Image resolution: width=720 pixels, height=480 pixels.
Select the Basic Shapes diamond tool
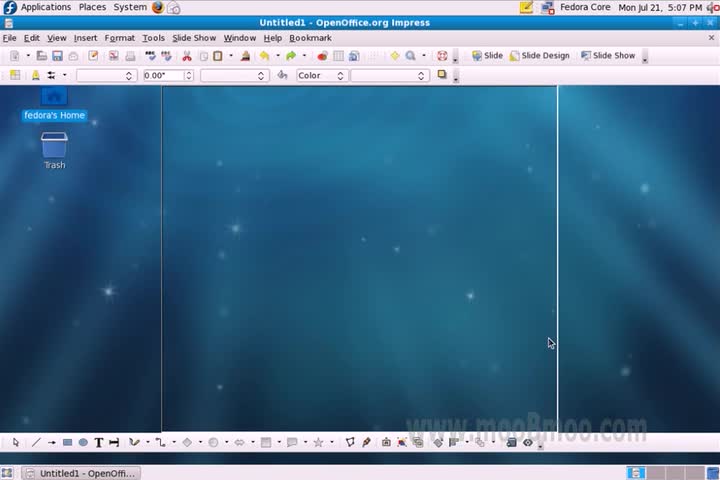pos(187,442)
